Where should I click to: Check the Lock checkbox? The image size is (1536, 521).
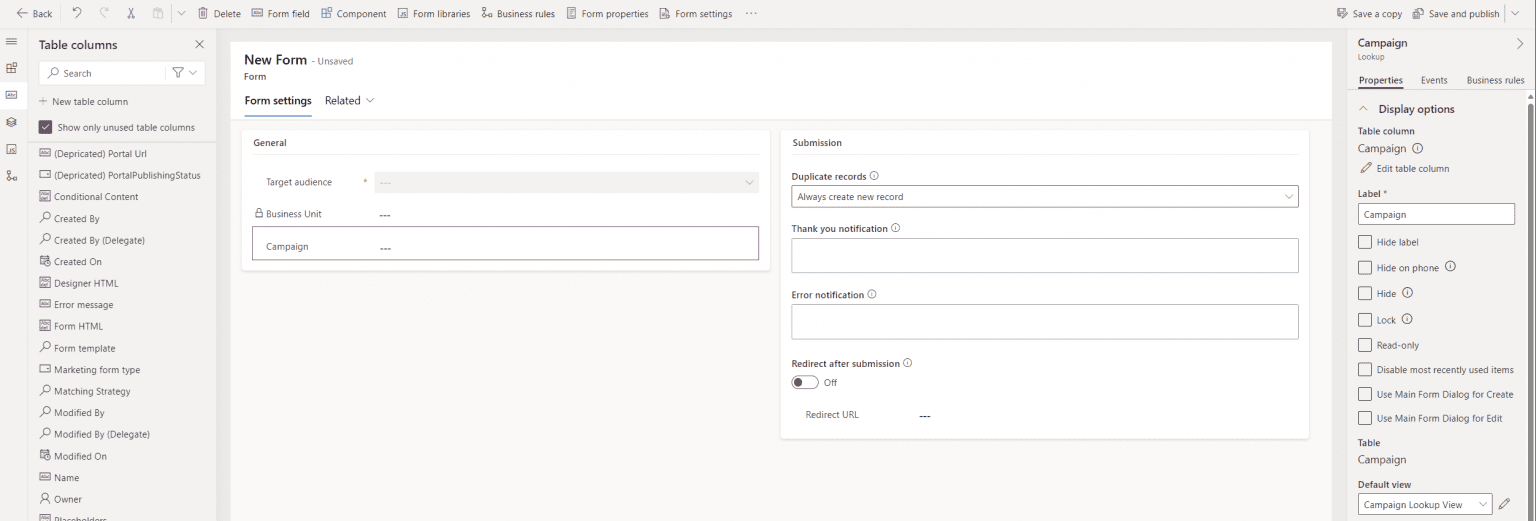click(1365, 320)
